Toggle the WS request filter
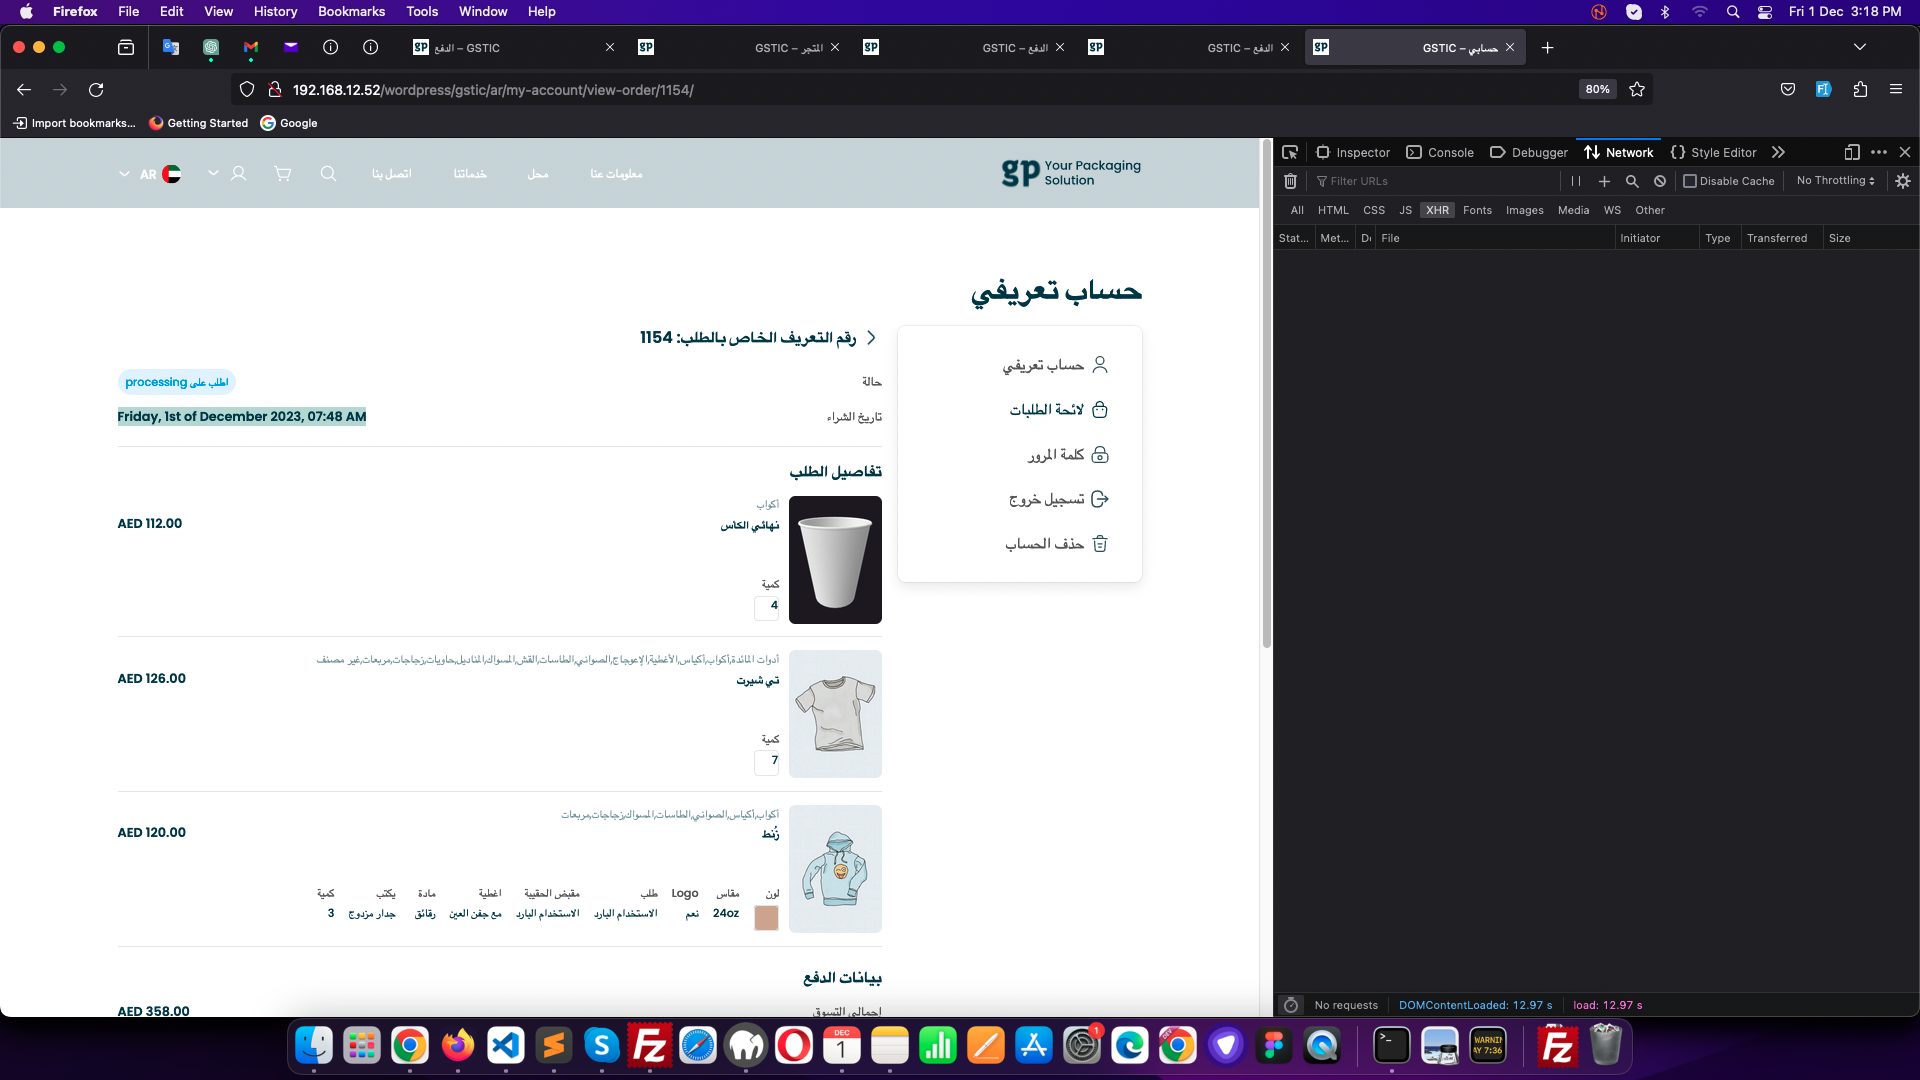Image resolution: width=1920 pixels, height=1080 pixels. (1612, 210)
